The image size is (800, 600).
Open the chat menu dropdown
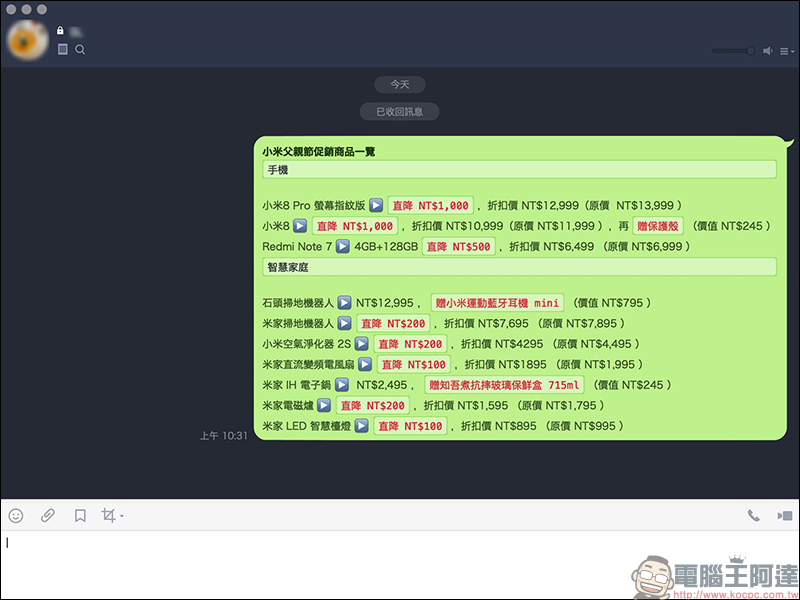click(x=787, y=51)
